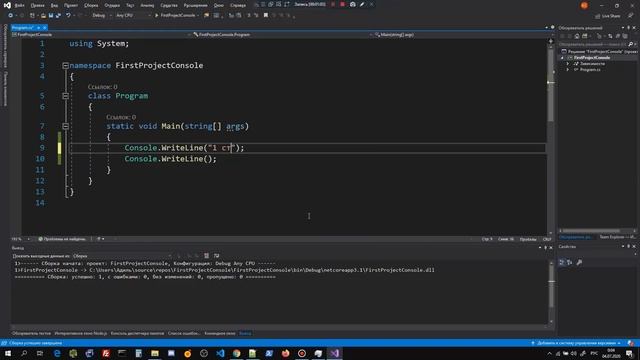Click the Properties panel Alphabetical sort icon
The height and width of the screenshot is (360, 640).
(570, 262)
